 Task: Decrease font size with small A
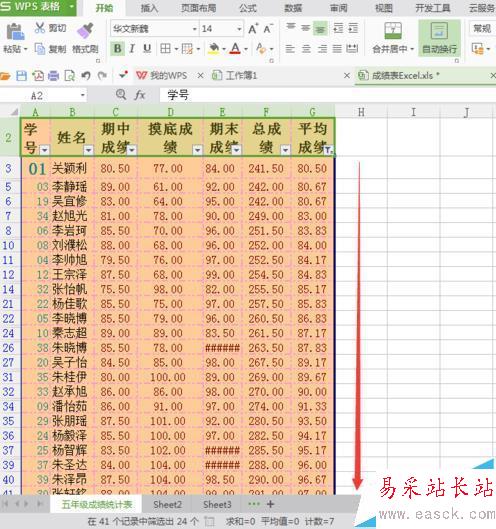(x=268, y=29)
